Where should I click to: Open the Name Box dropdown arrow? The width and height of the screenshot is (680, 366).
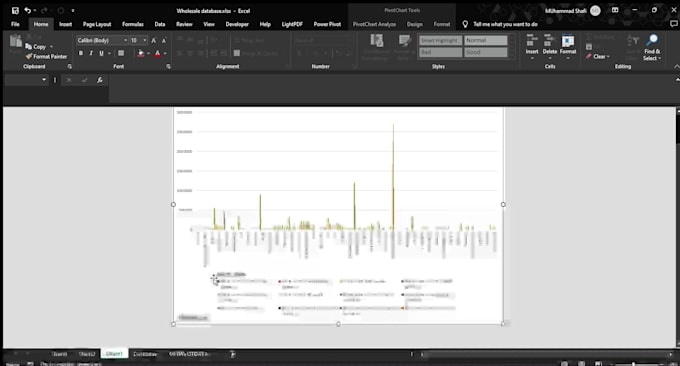pos(44,80)
